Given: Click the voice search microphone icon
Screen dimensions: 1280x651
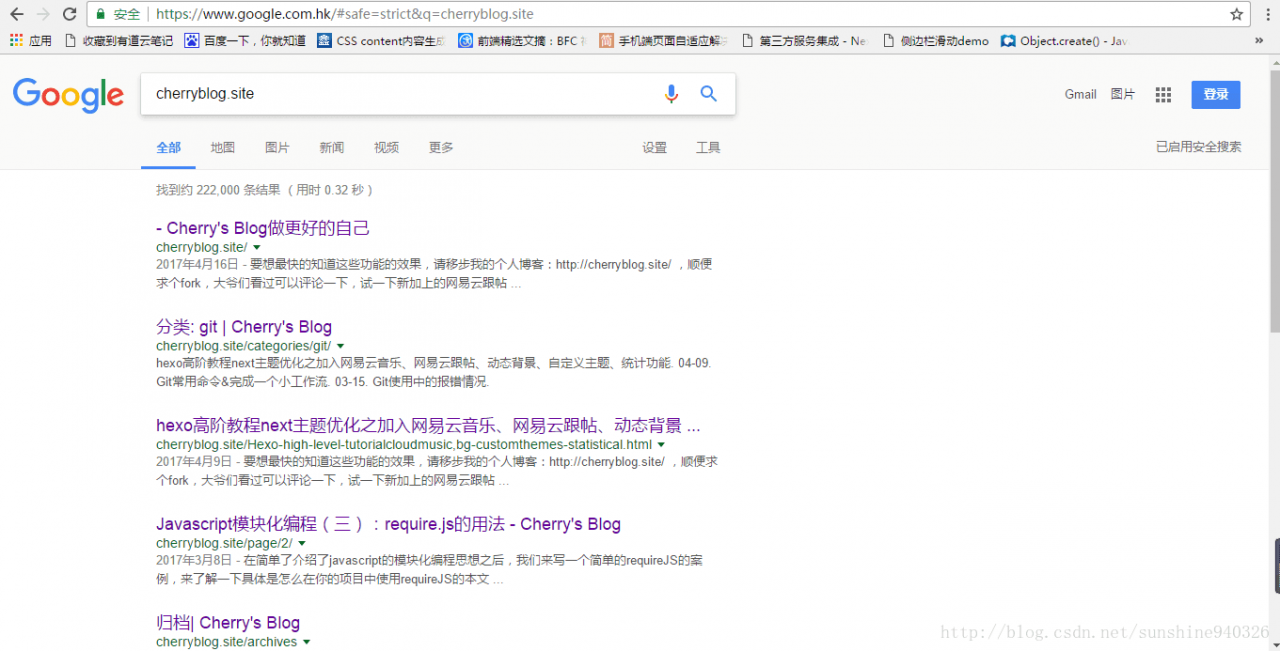Looking at the screenshot, I should (x=671, y=94).
